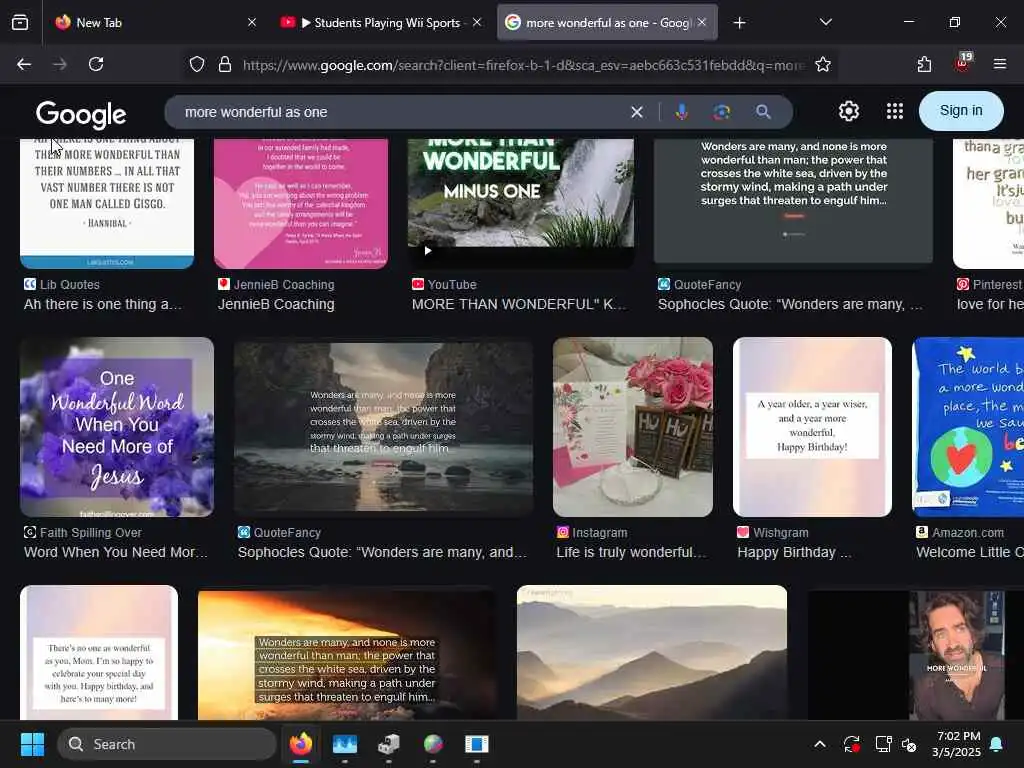Open Wishgram Happy Birthday card image
Image resolution: width=1024 pixels, height=768 pixels.
click(812, 427)
